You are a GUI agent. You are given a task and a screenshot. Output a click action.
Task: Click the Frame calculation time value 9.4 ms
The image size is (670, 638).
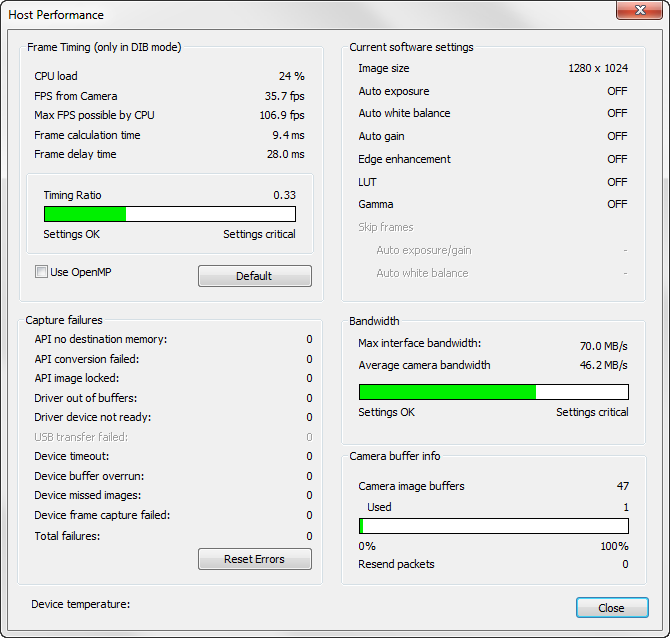[x=288, y=135]
